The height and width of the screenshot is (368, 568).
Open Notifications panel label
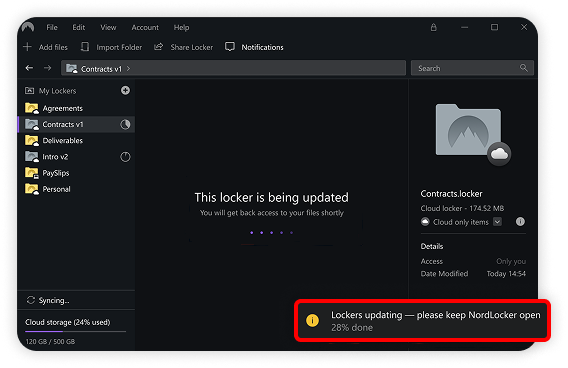(x=262, y=47)
